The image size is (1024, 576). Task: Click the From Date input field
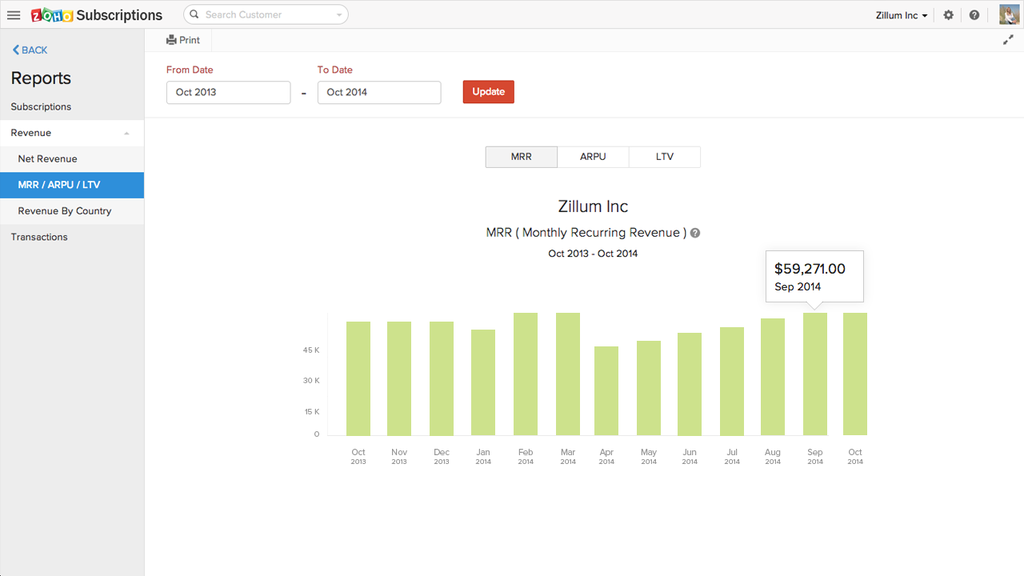[x=227, y=91]
